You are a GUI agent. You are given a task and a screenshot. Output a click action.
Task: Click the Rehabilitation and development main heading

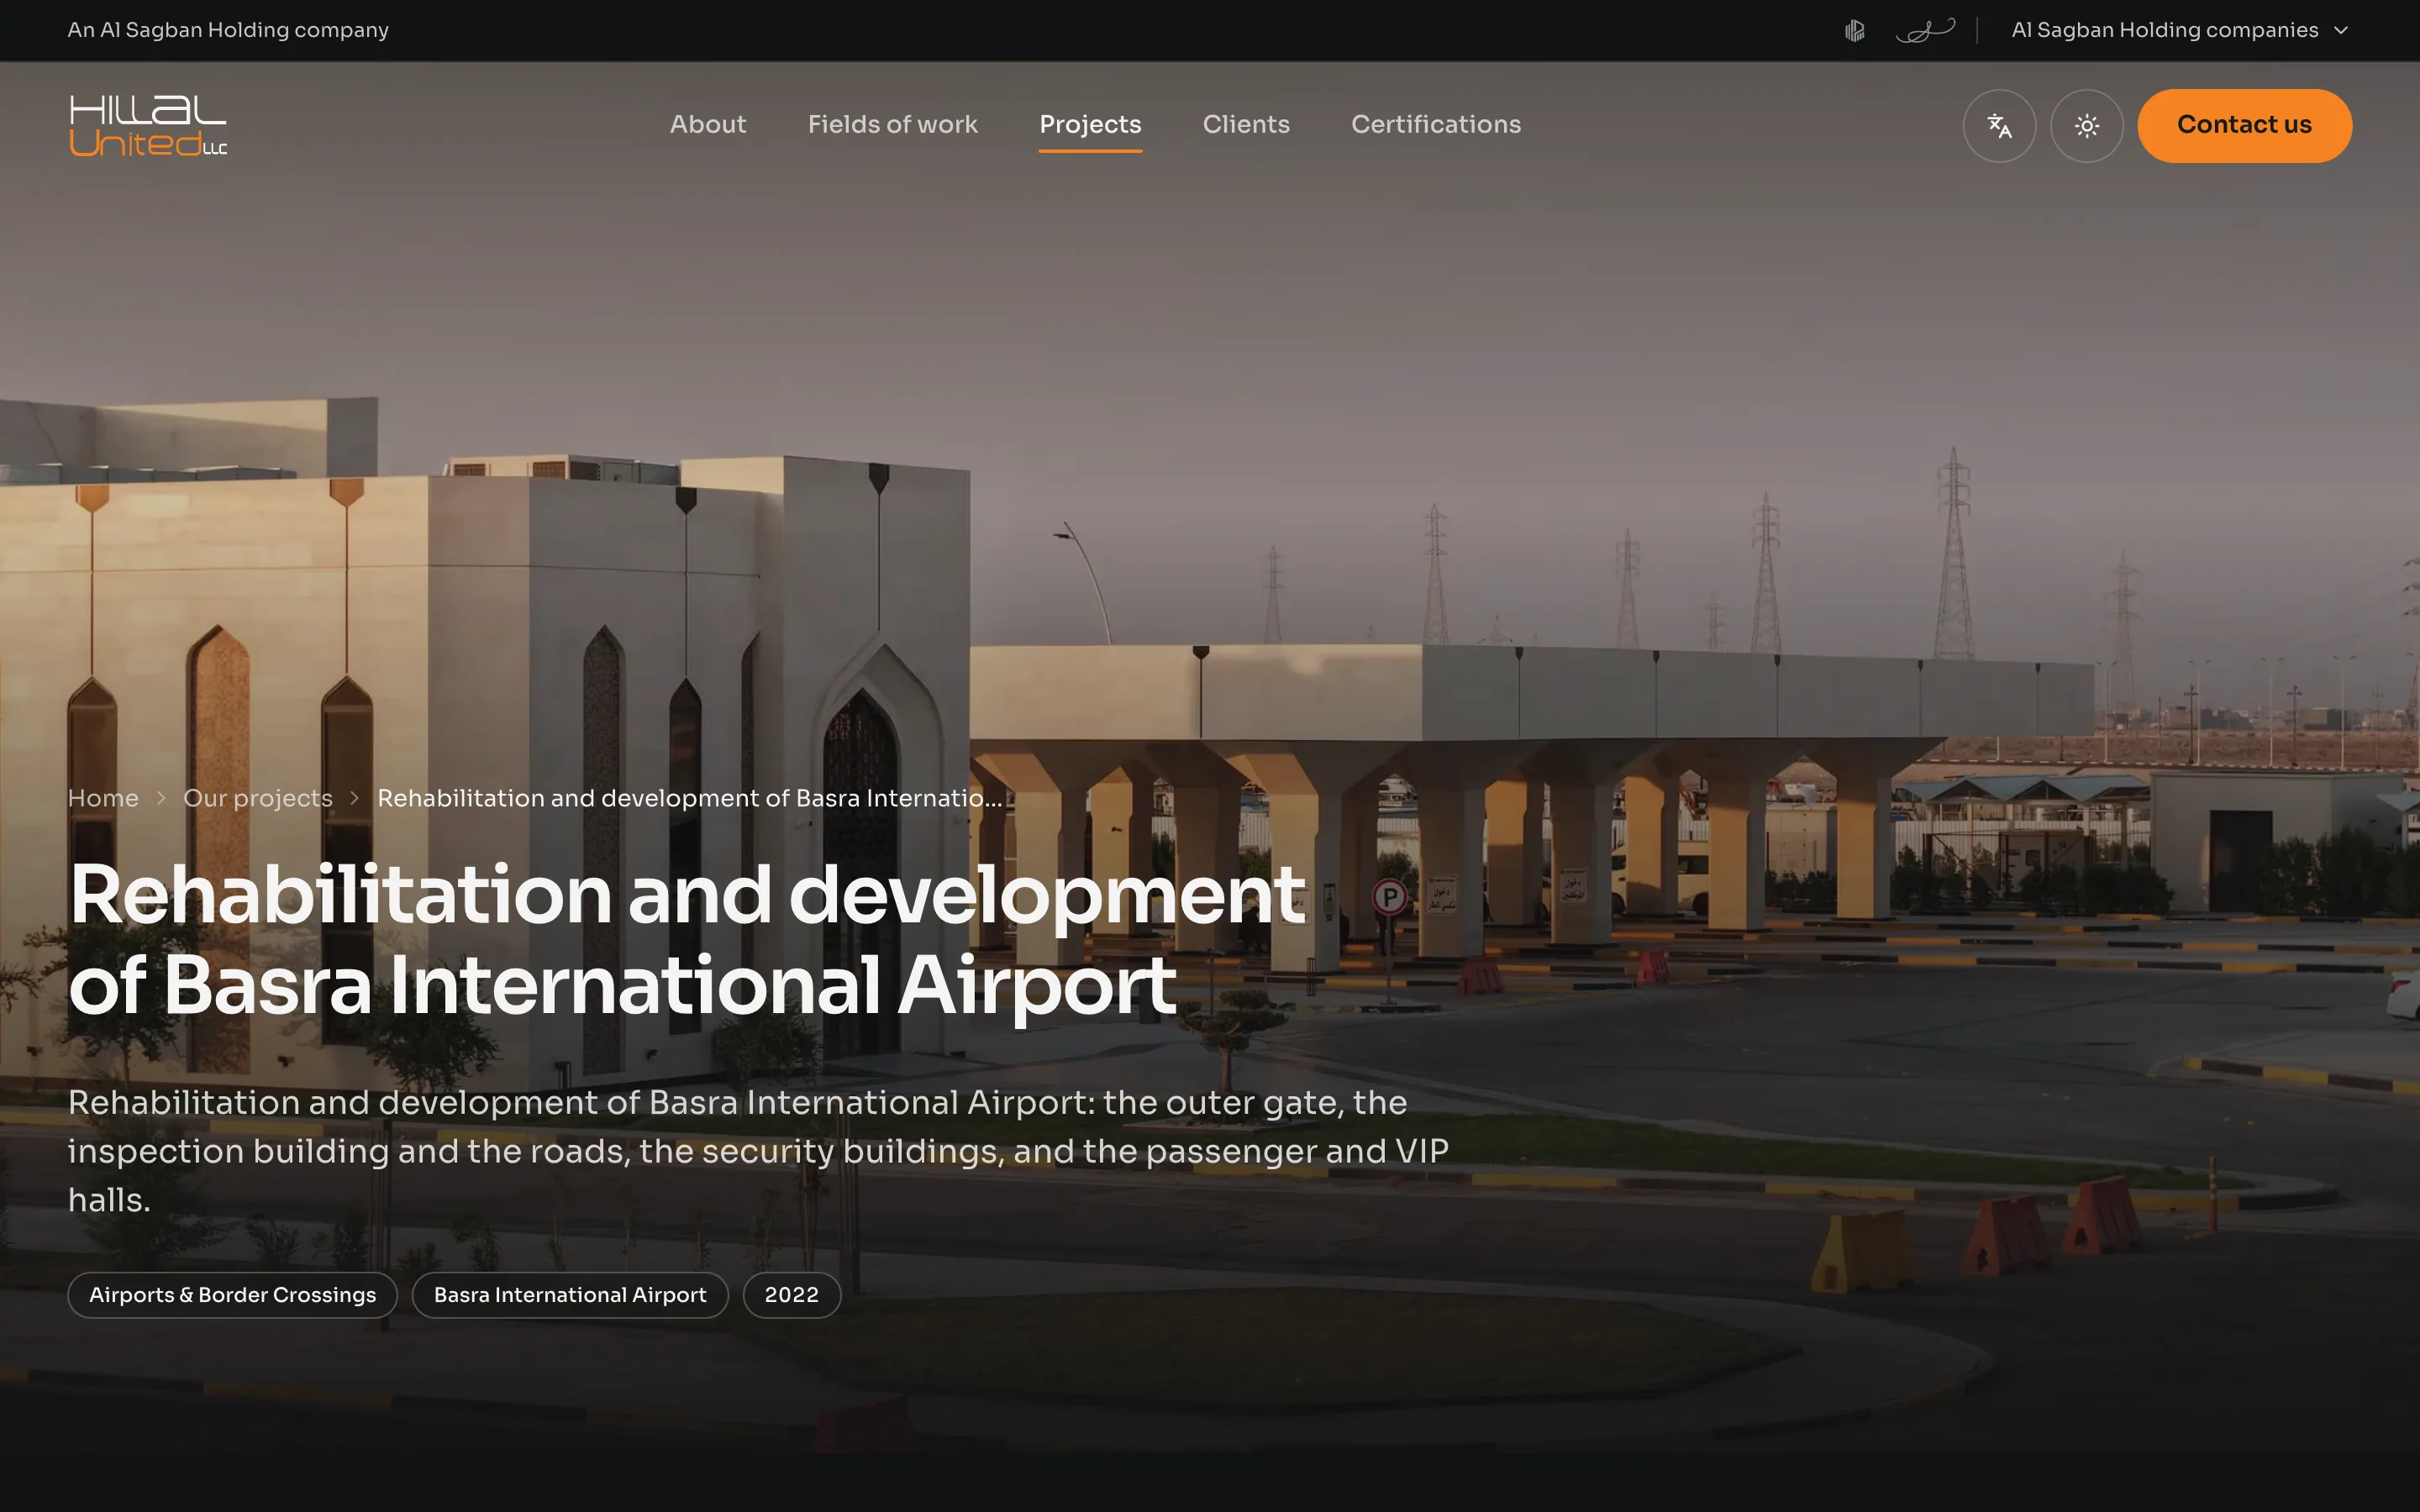click(x=688, y=939)
